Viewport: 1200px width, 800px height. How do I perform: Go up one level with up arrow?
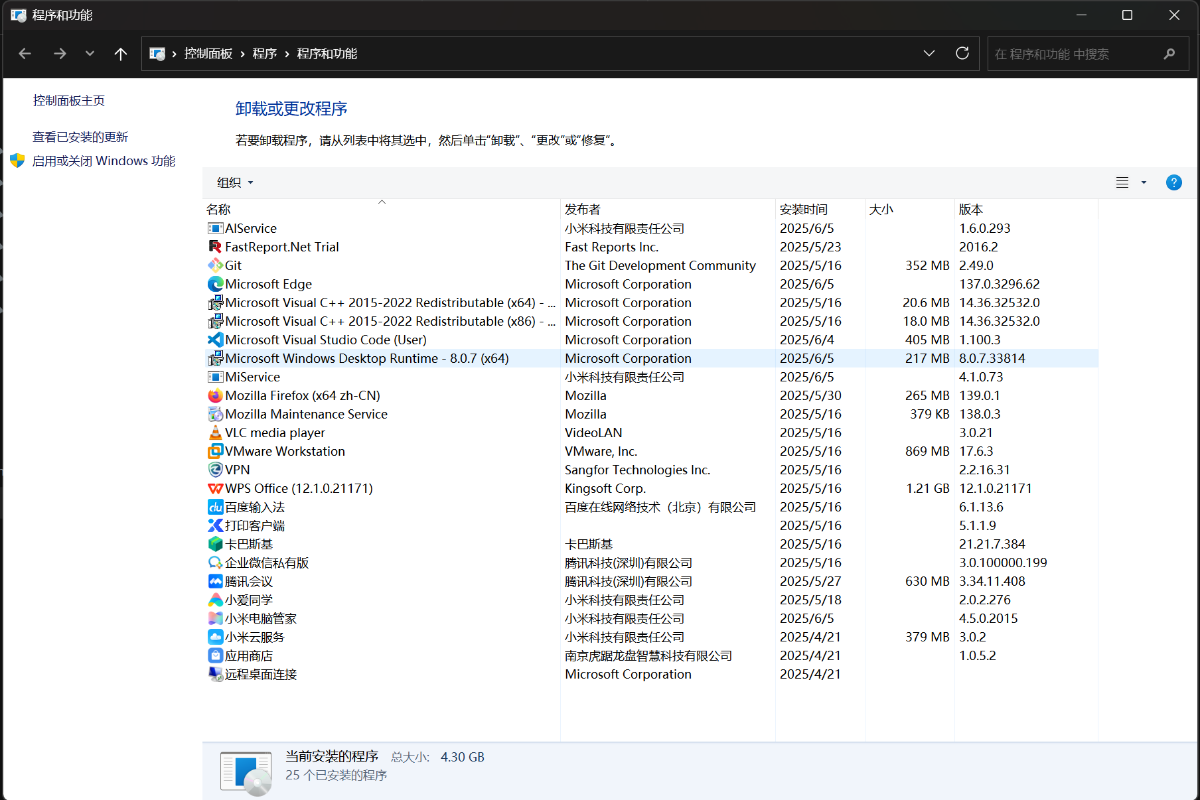(x=121, y=54)
